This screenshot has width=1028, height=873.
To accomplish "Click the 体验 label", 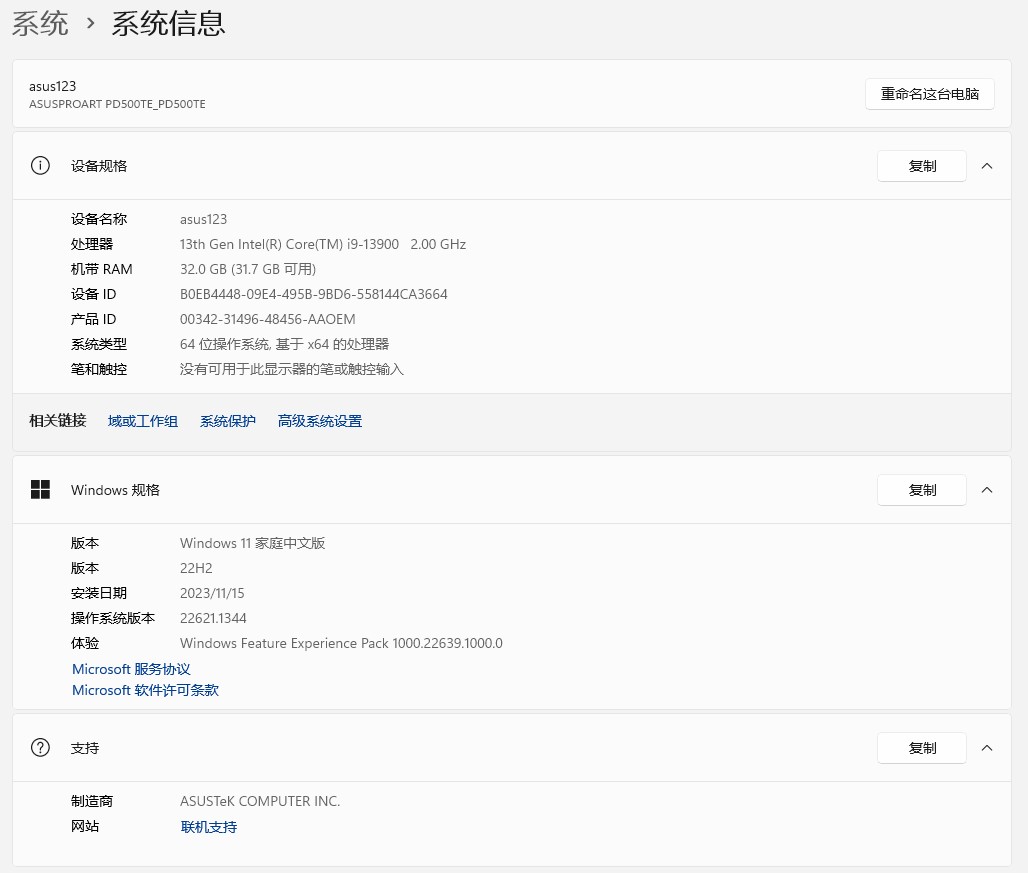I will [85, 643].
